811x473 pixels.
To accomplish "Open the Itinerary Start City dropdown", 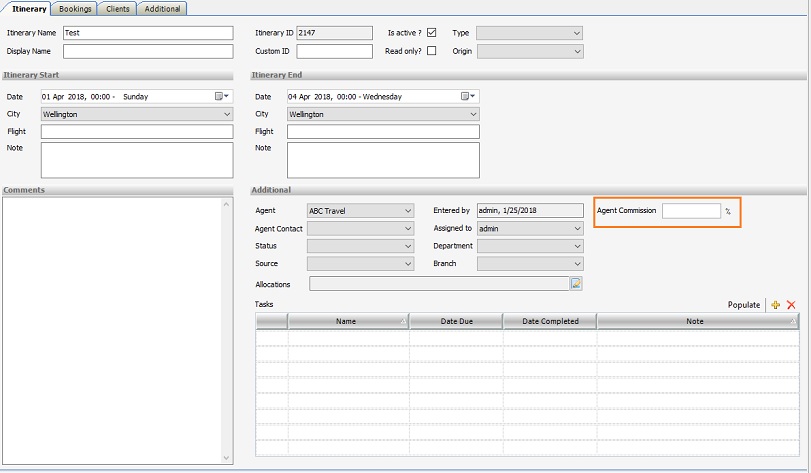I will pyautogui.click(x=136, y=114).
